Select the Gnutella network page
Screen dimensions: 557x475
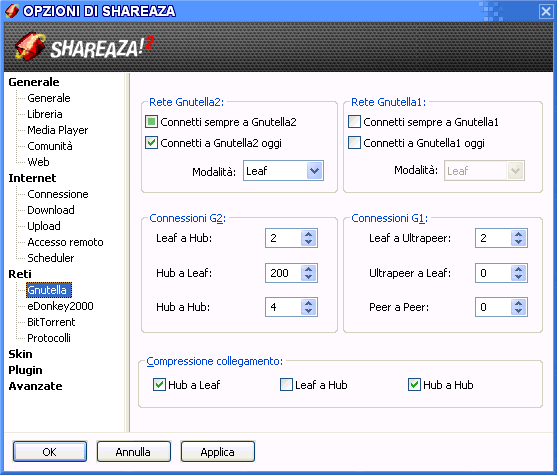click(49, 290)
